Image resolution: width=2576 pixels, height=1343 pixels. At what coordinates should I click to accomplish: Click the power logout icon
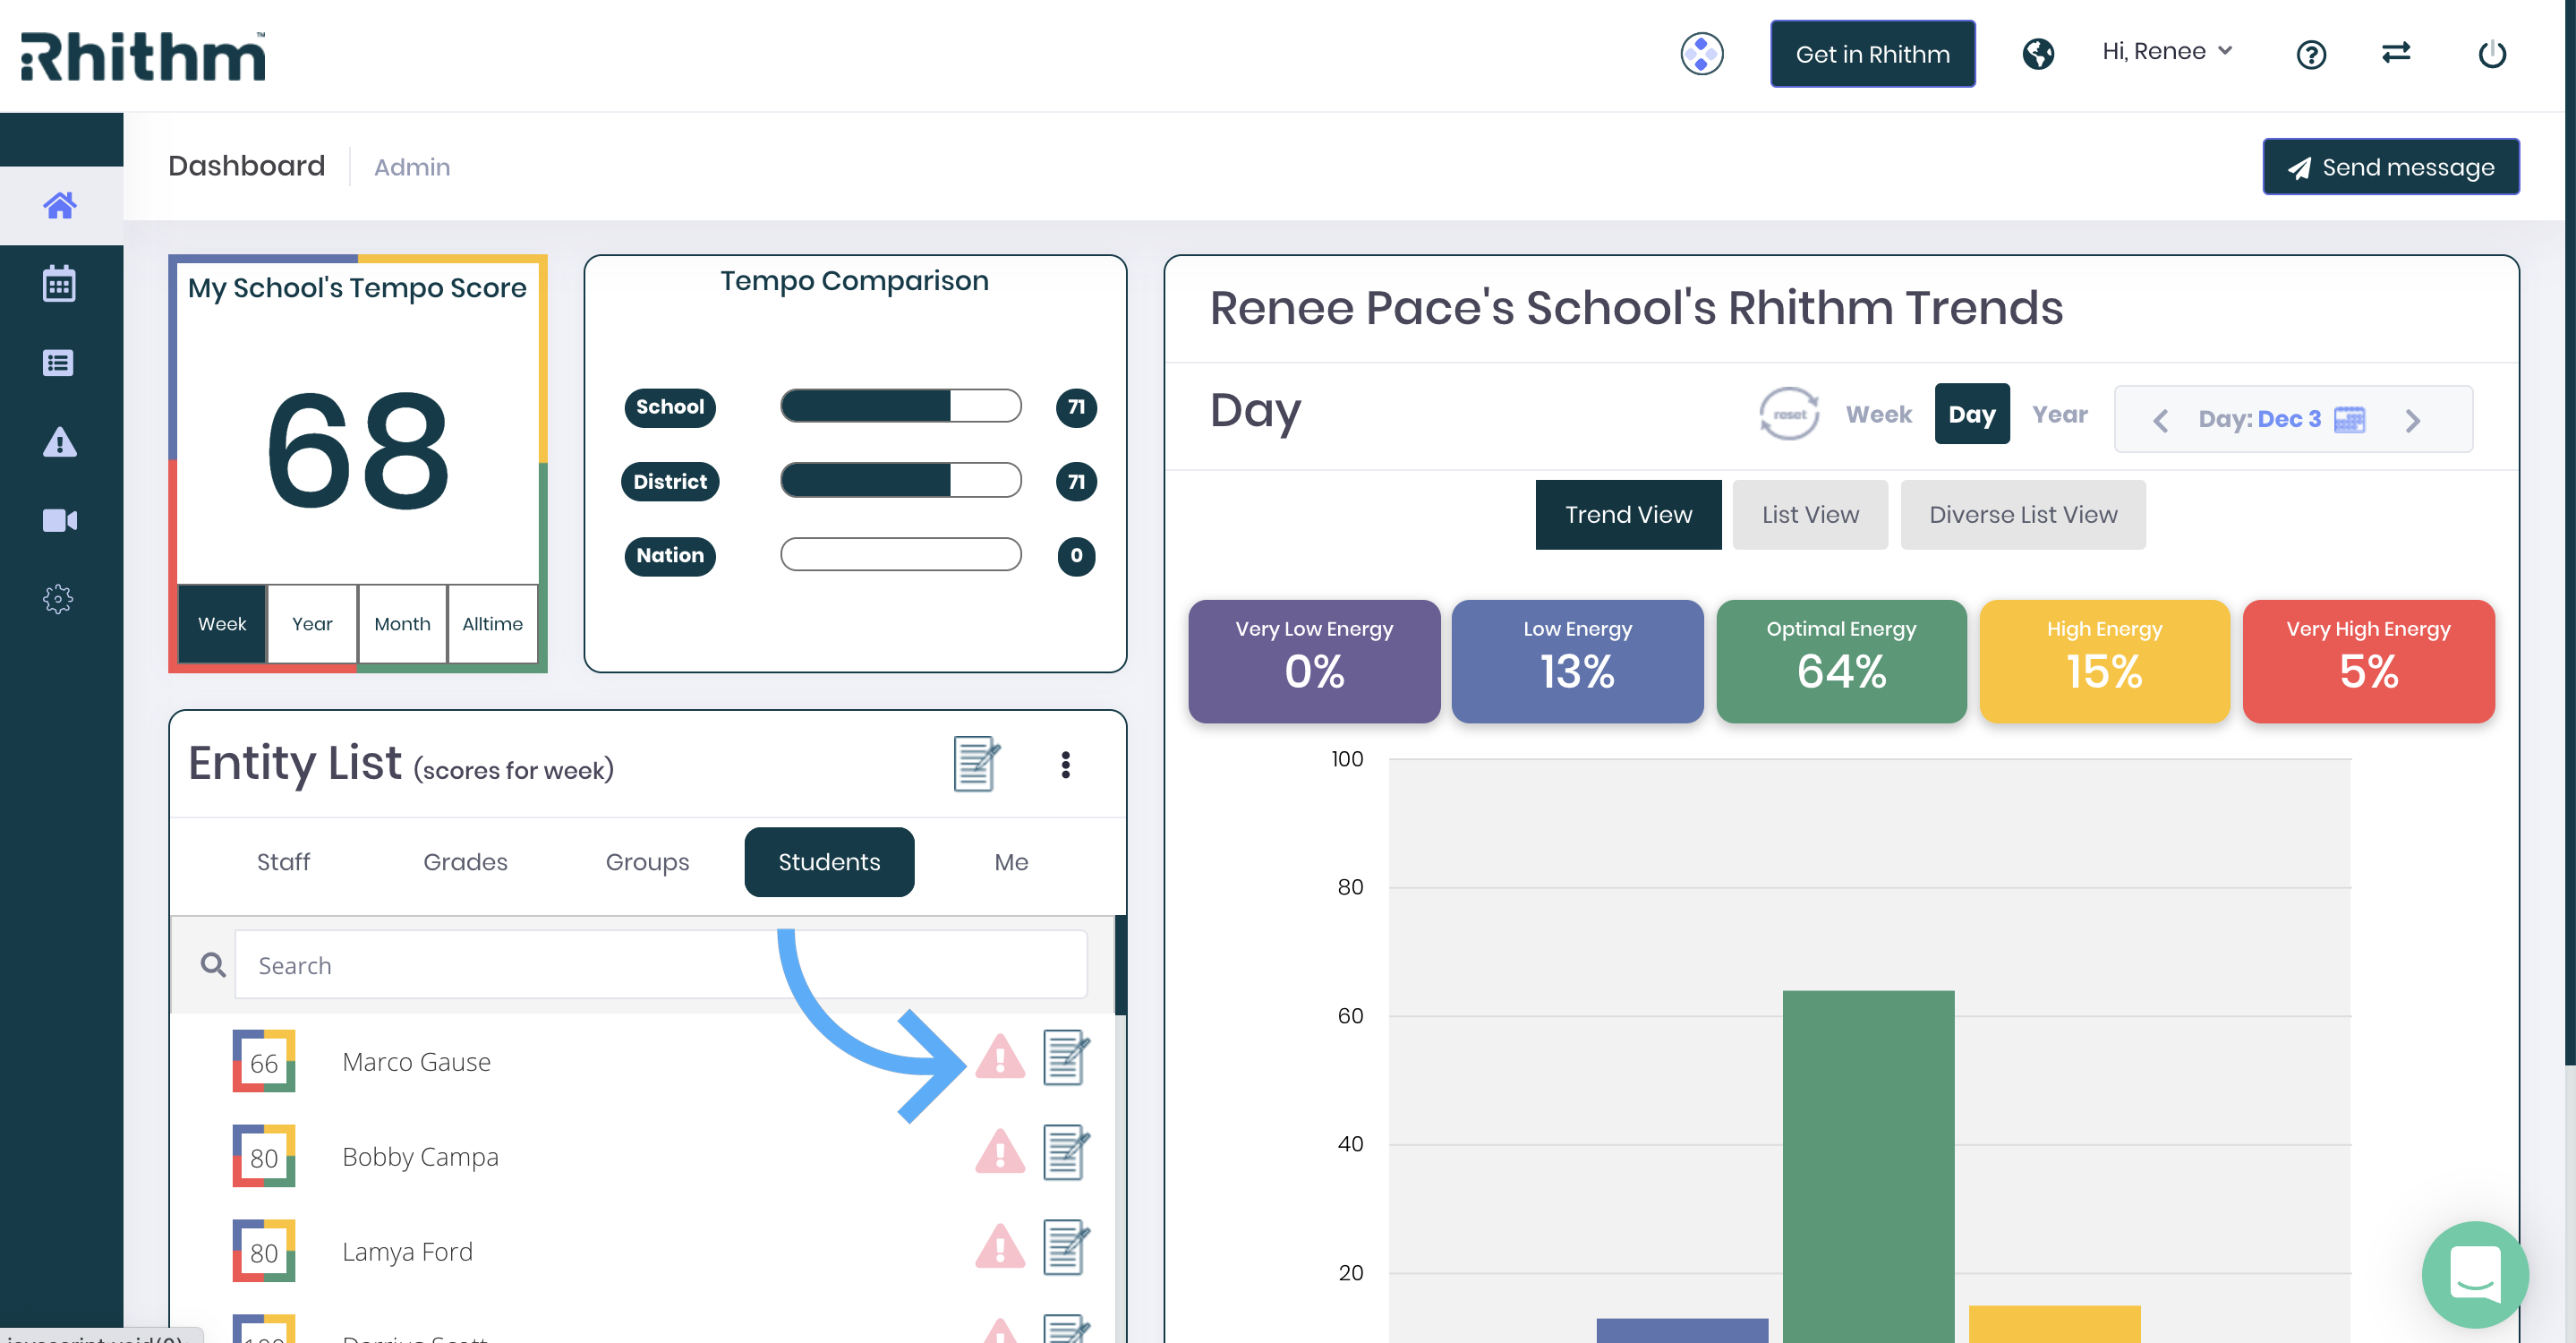click(x=2491, y=53)
